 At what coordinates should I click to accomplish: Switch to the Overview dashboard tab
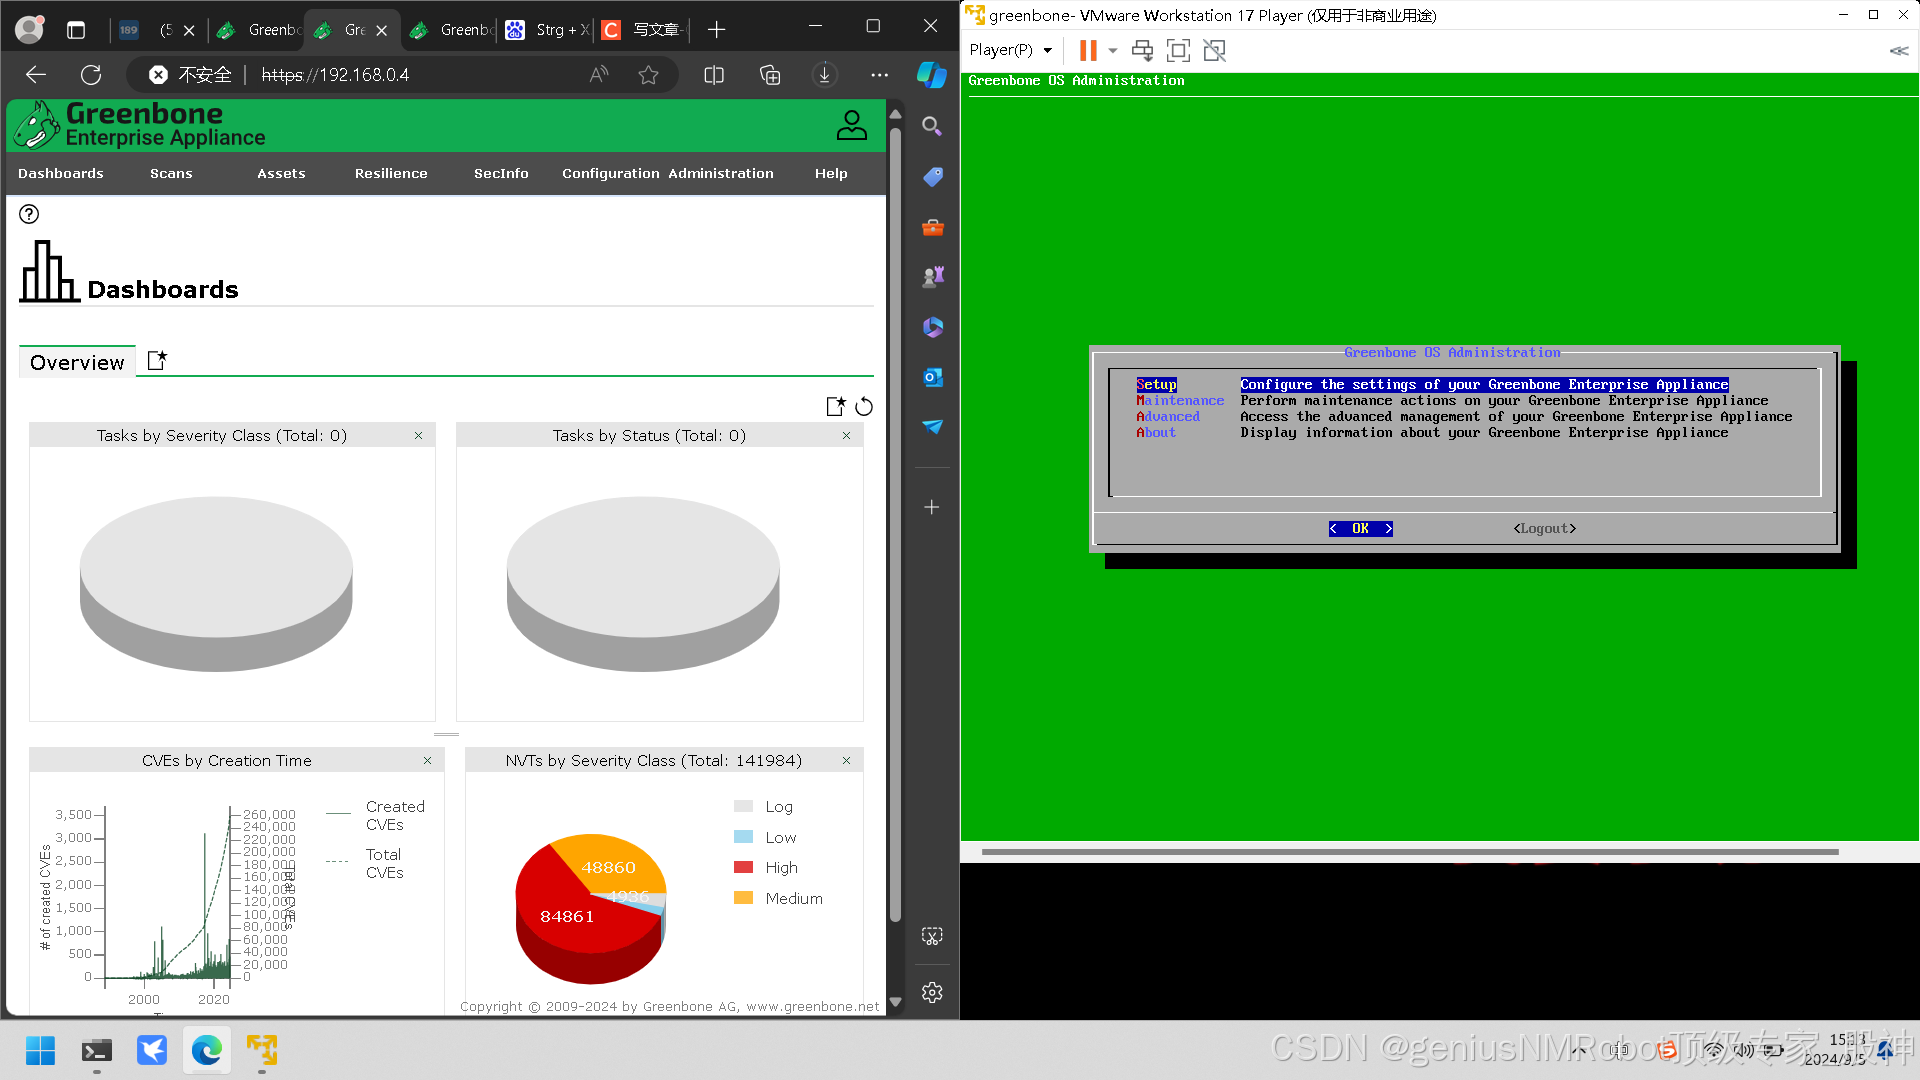pyautogui.click(x=77, y=362)
